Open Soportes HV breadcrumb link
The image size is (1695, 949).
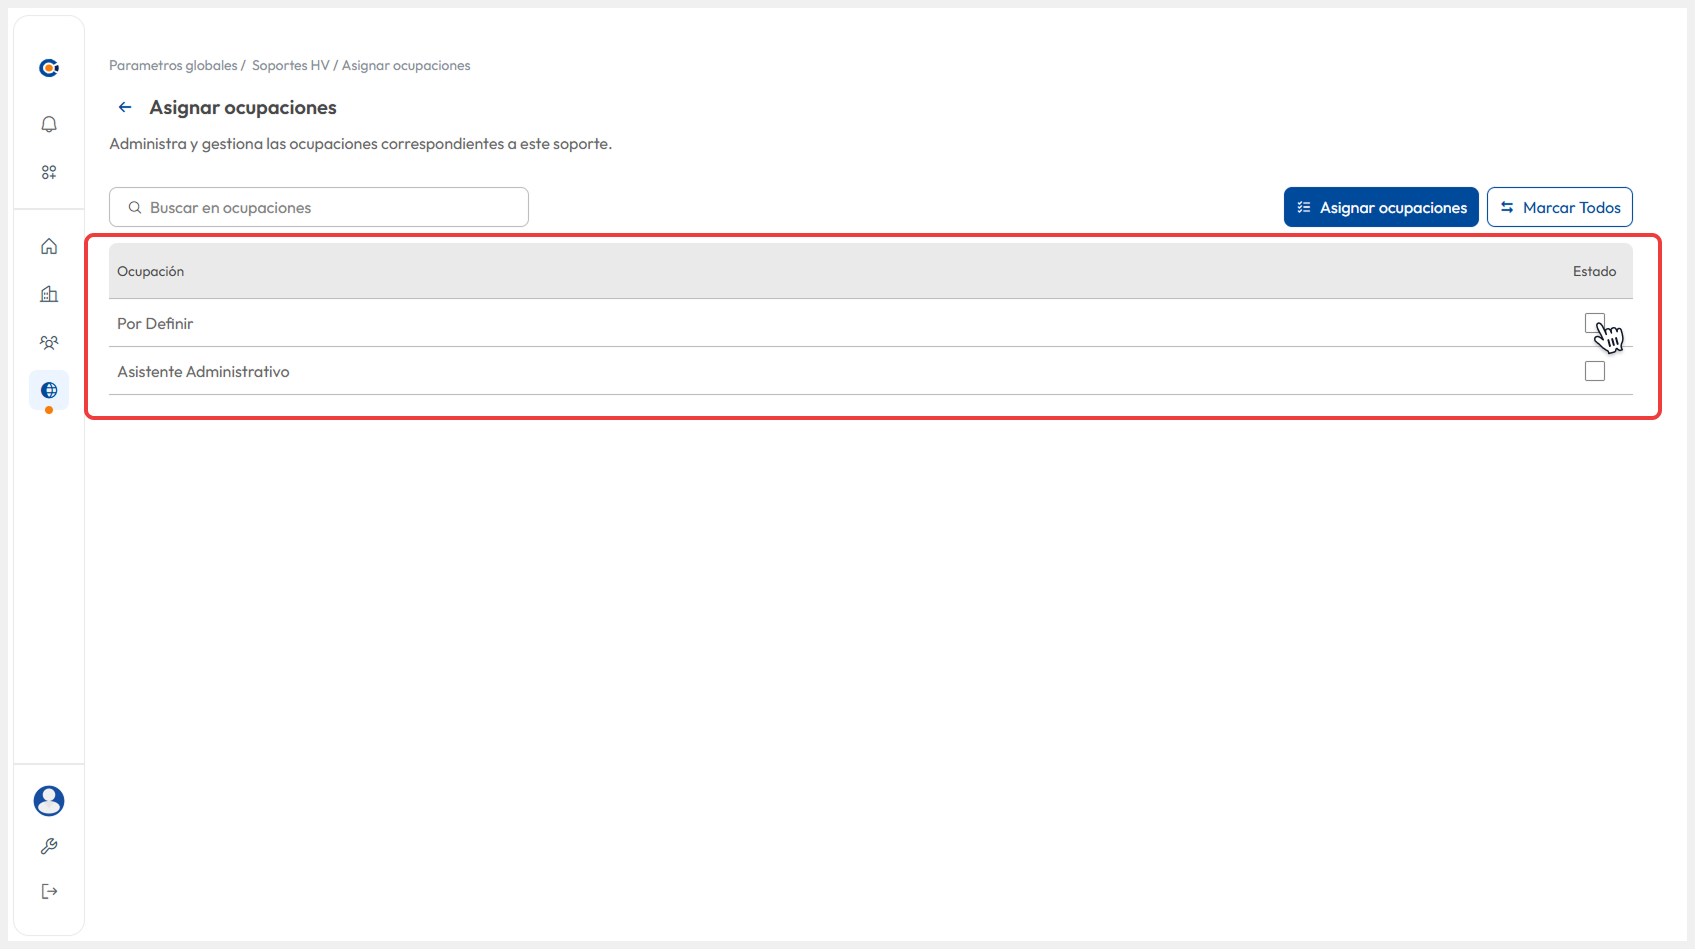coord(290,65)
